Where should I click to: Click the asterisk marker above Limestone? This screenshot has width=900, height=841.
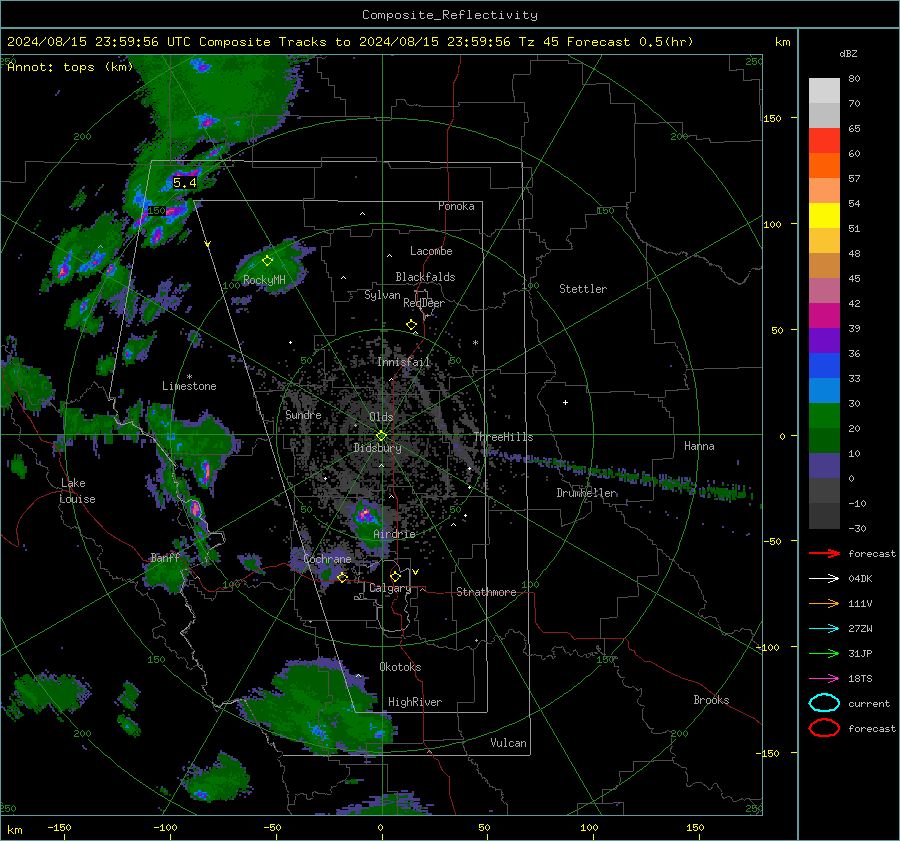tap(189, 377)
